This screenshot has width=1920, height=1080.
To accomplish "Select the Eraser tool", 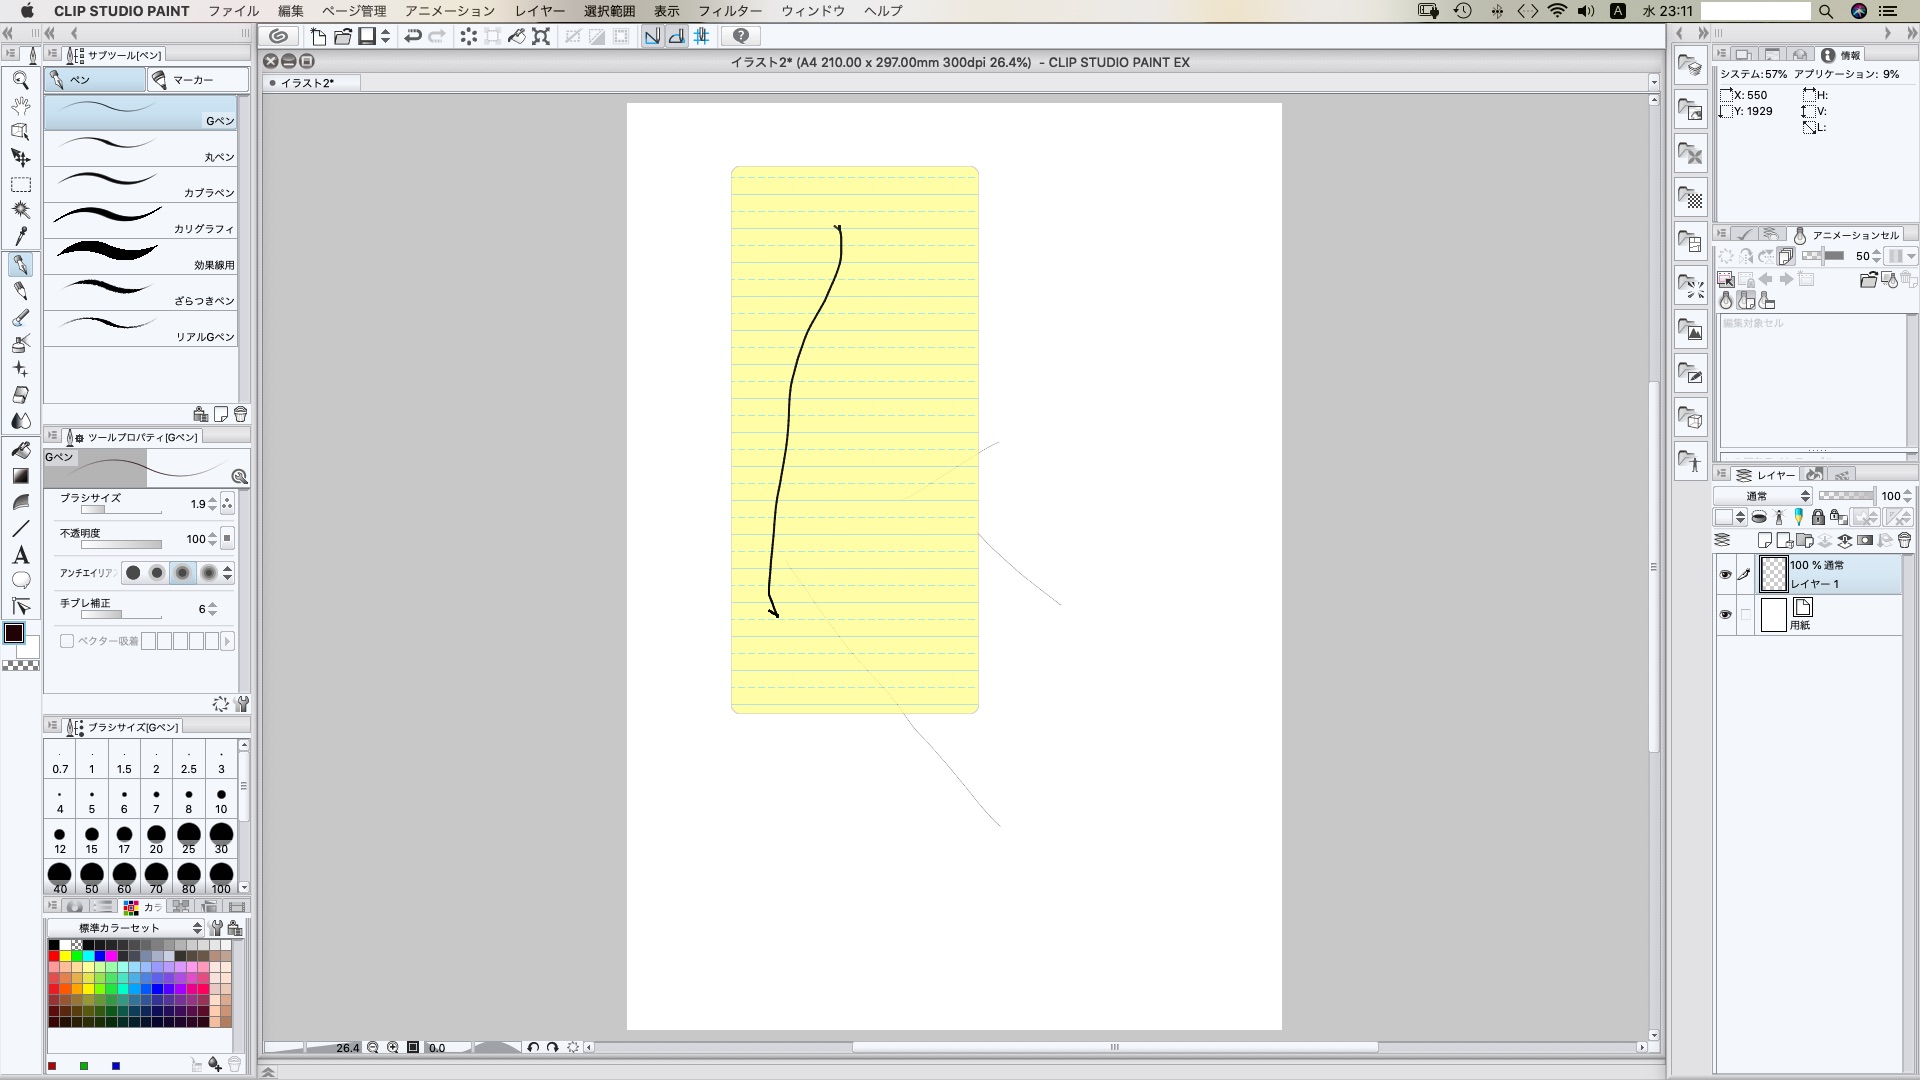I will tap(20, 395).
